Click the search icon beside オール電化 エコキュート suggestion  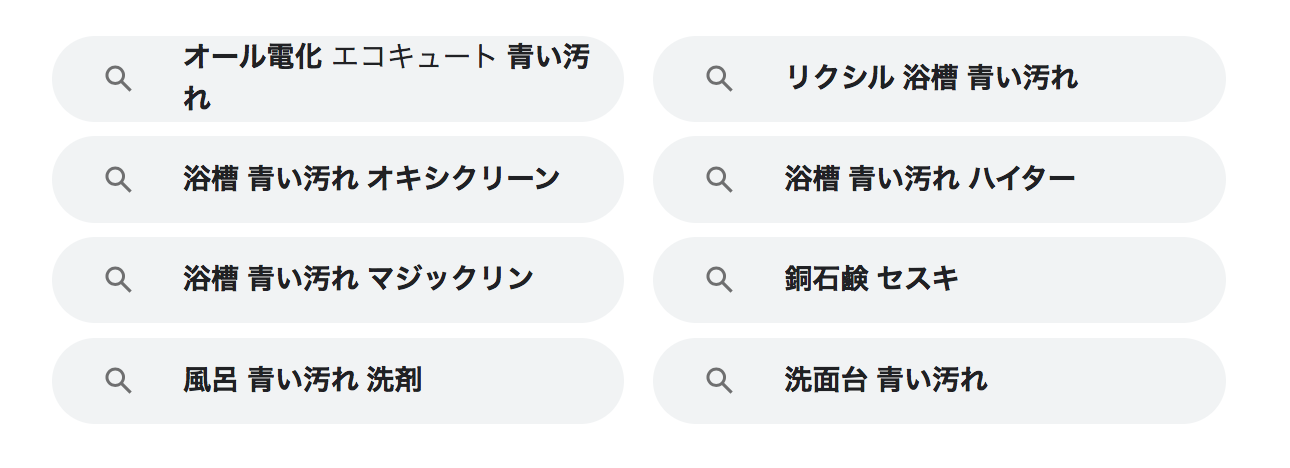pos(118,79)
